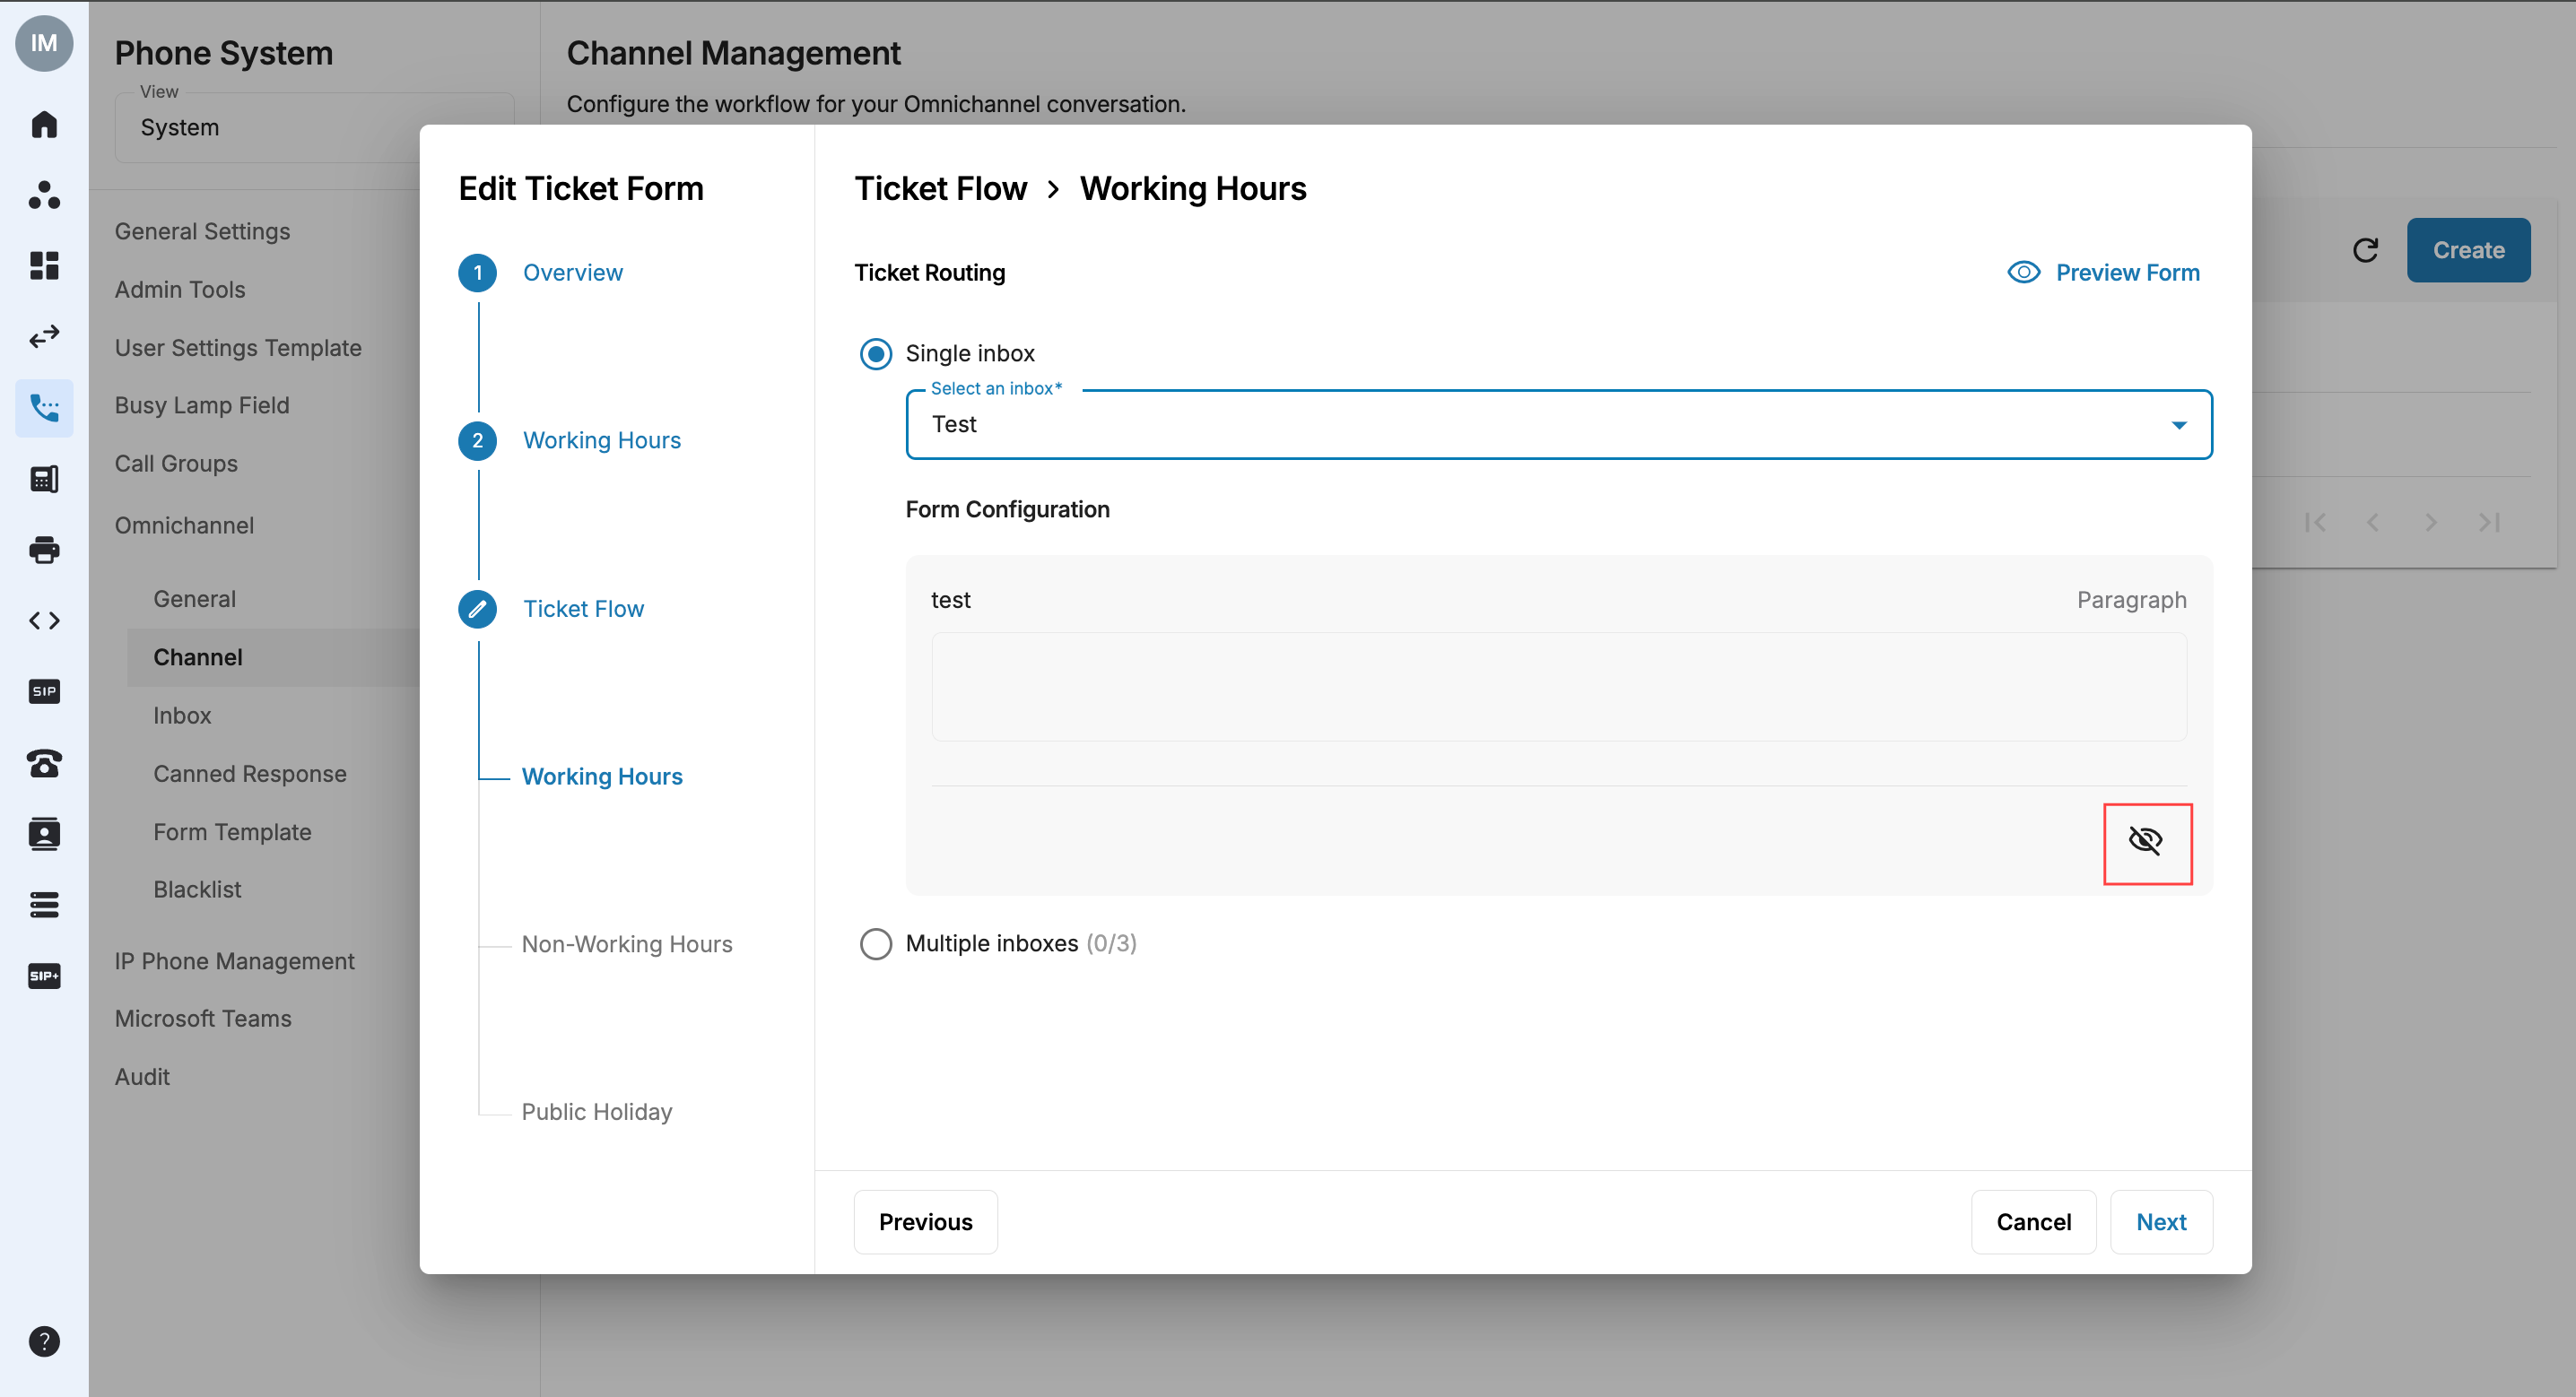The width and height of the screenshot is (2576, 1397).
Task: Click inside the test paragraph text area
Action: [1559, 687]
